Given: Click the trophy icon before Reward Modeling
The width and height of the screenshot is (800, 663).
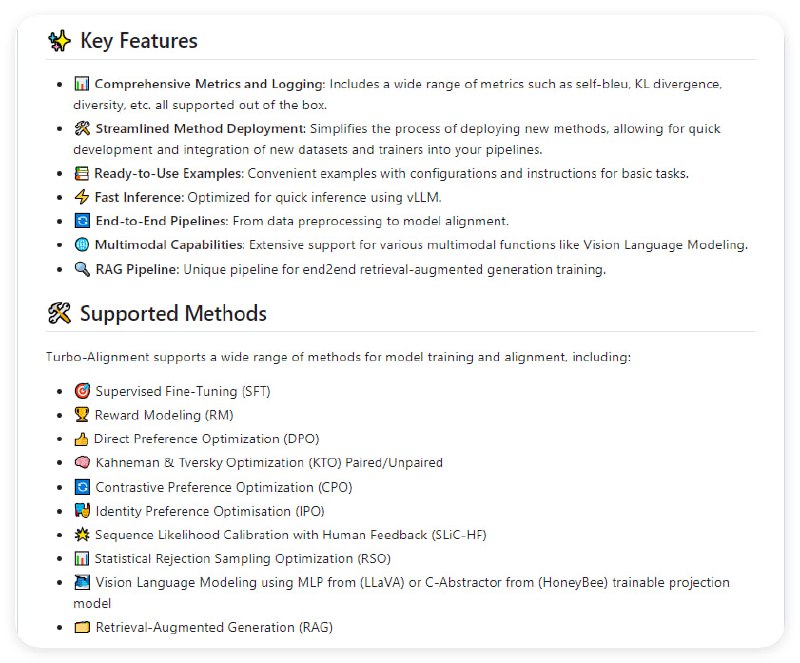Looking at the screenshot, I should (x=82, y=415).
